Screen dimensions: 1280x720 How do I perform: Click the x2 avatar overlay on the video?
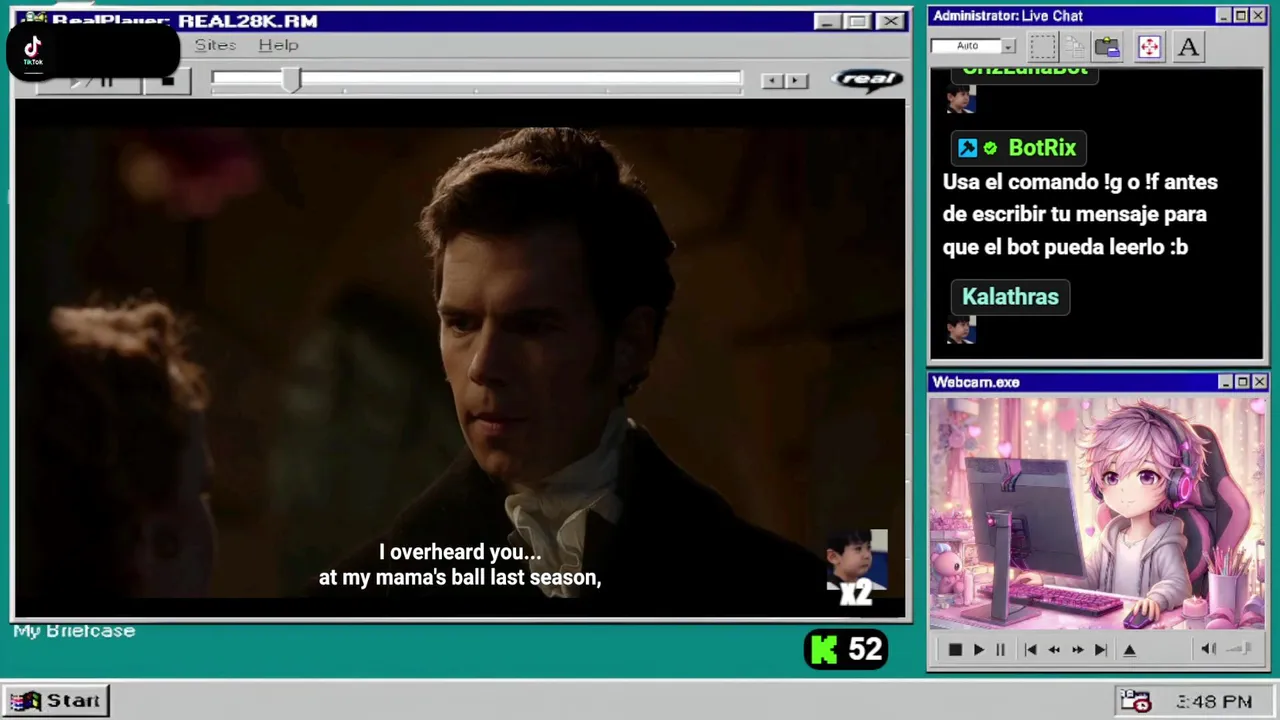coord(856,567)
